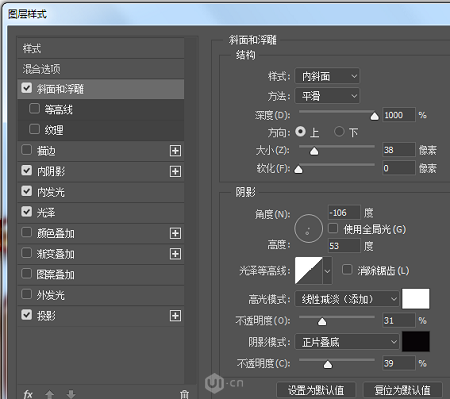This screenshot has height=399, width=450.
Task: Move effect up with the up arrow icon
Action: pos(50,394)
